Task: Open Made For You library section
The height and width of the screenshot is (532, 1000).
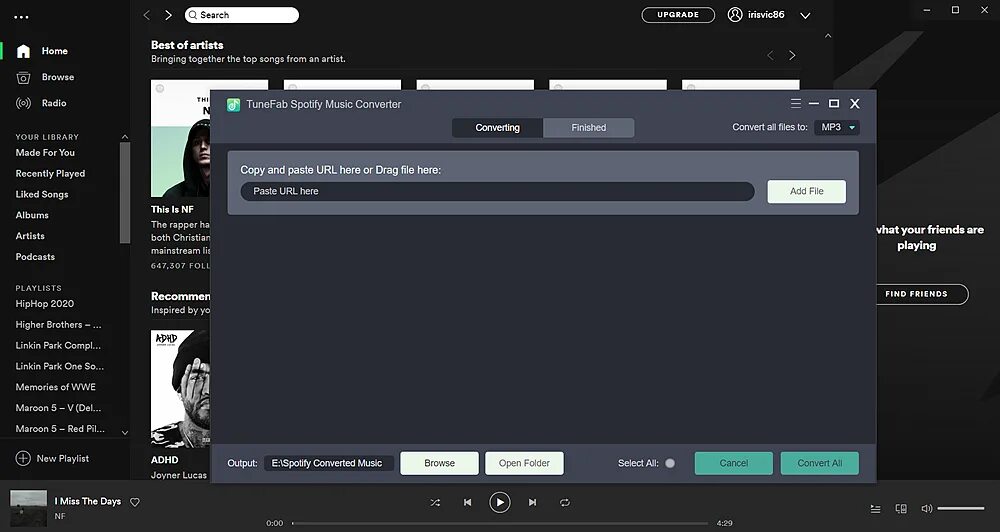Action: click(x=45, y=152)
